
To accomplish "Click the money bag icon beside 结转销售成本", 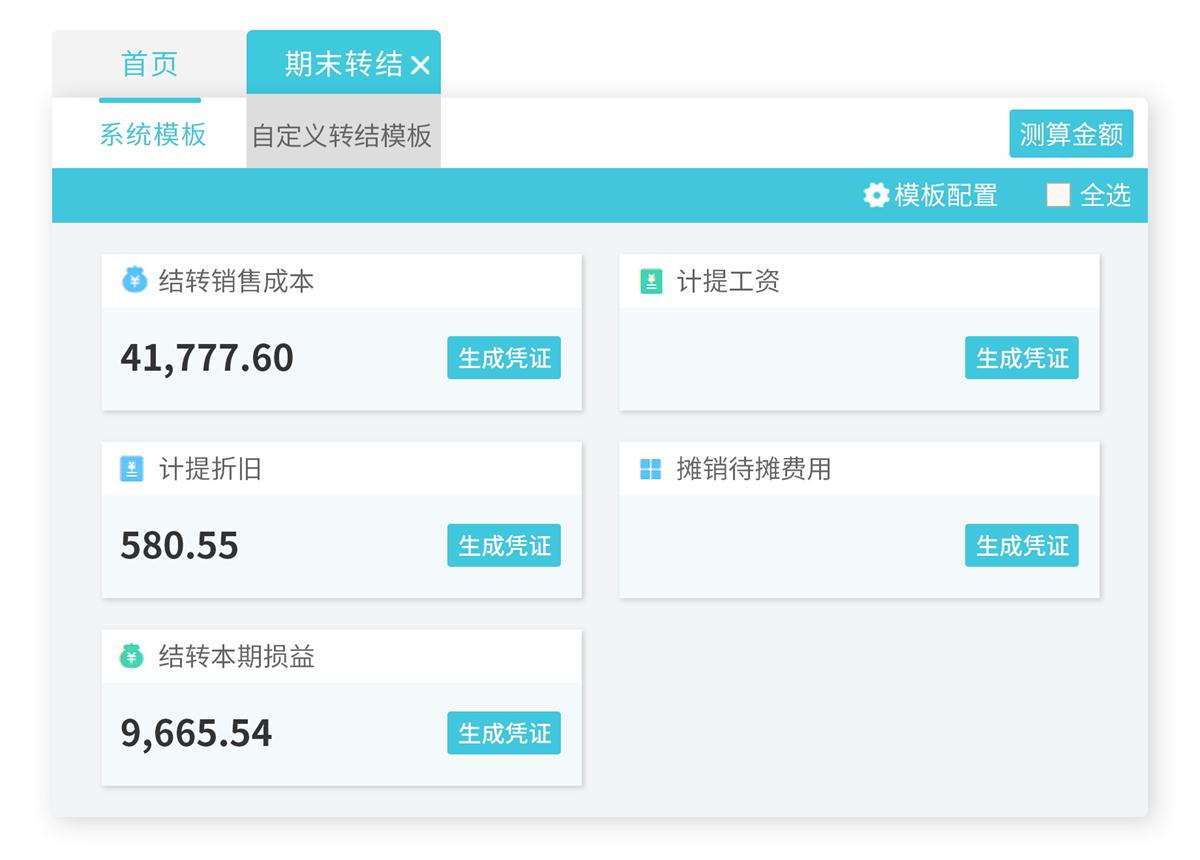I will [133, 281].
